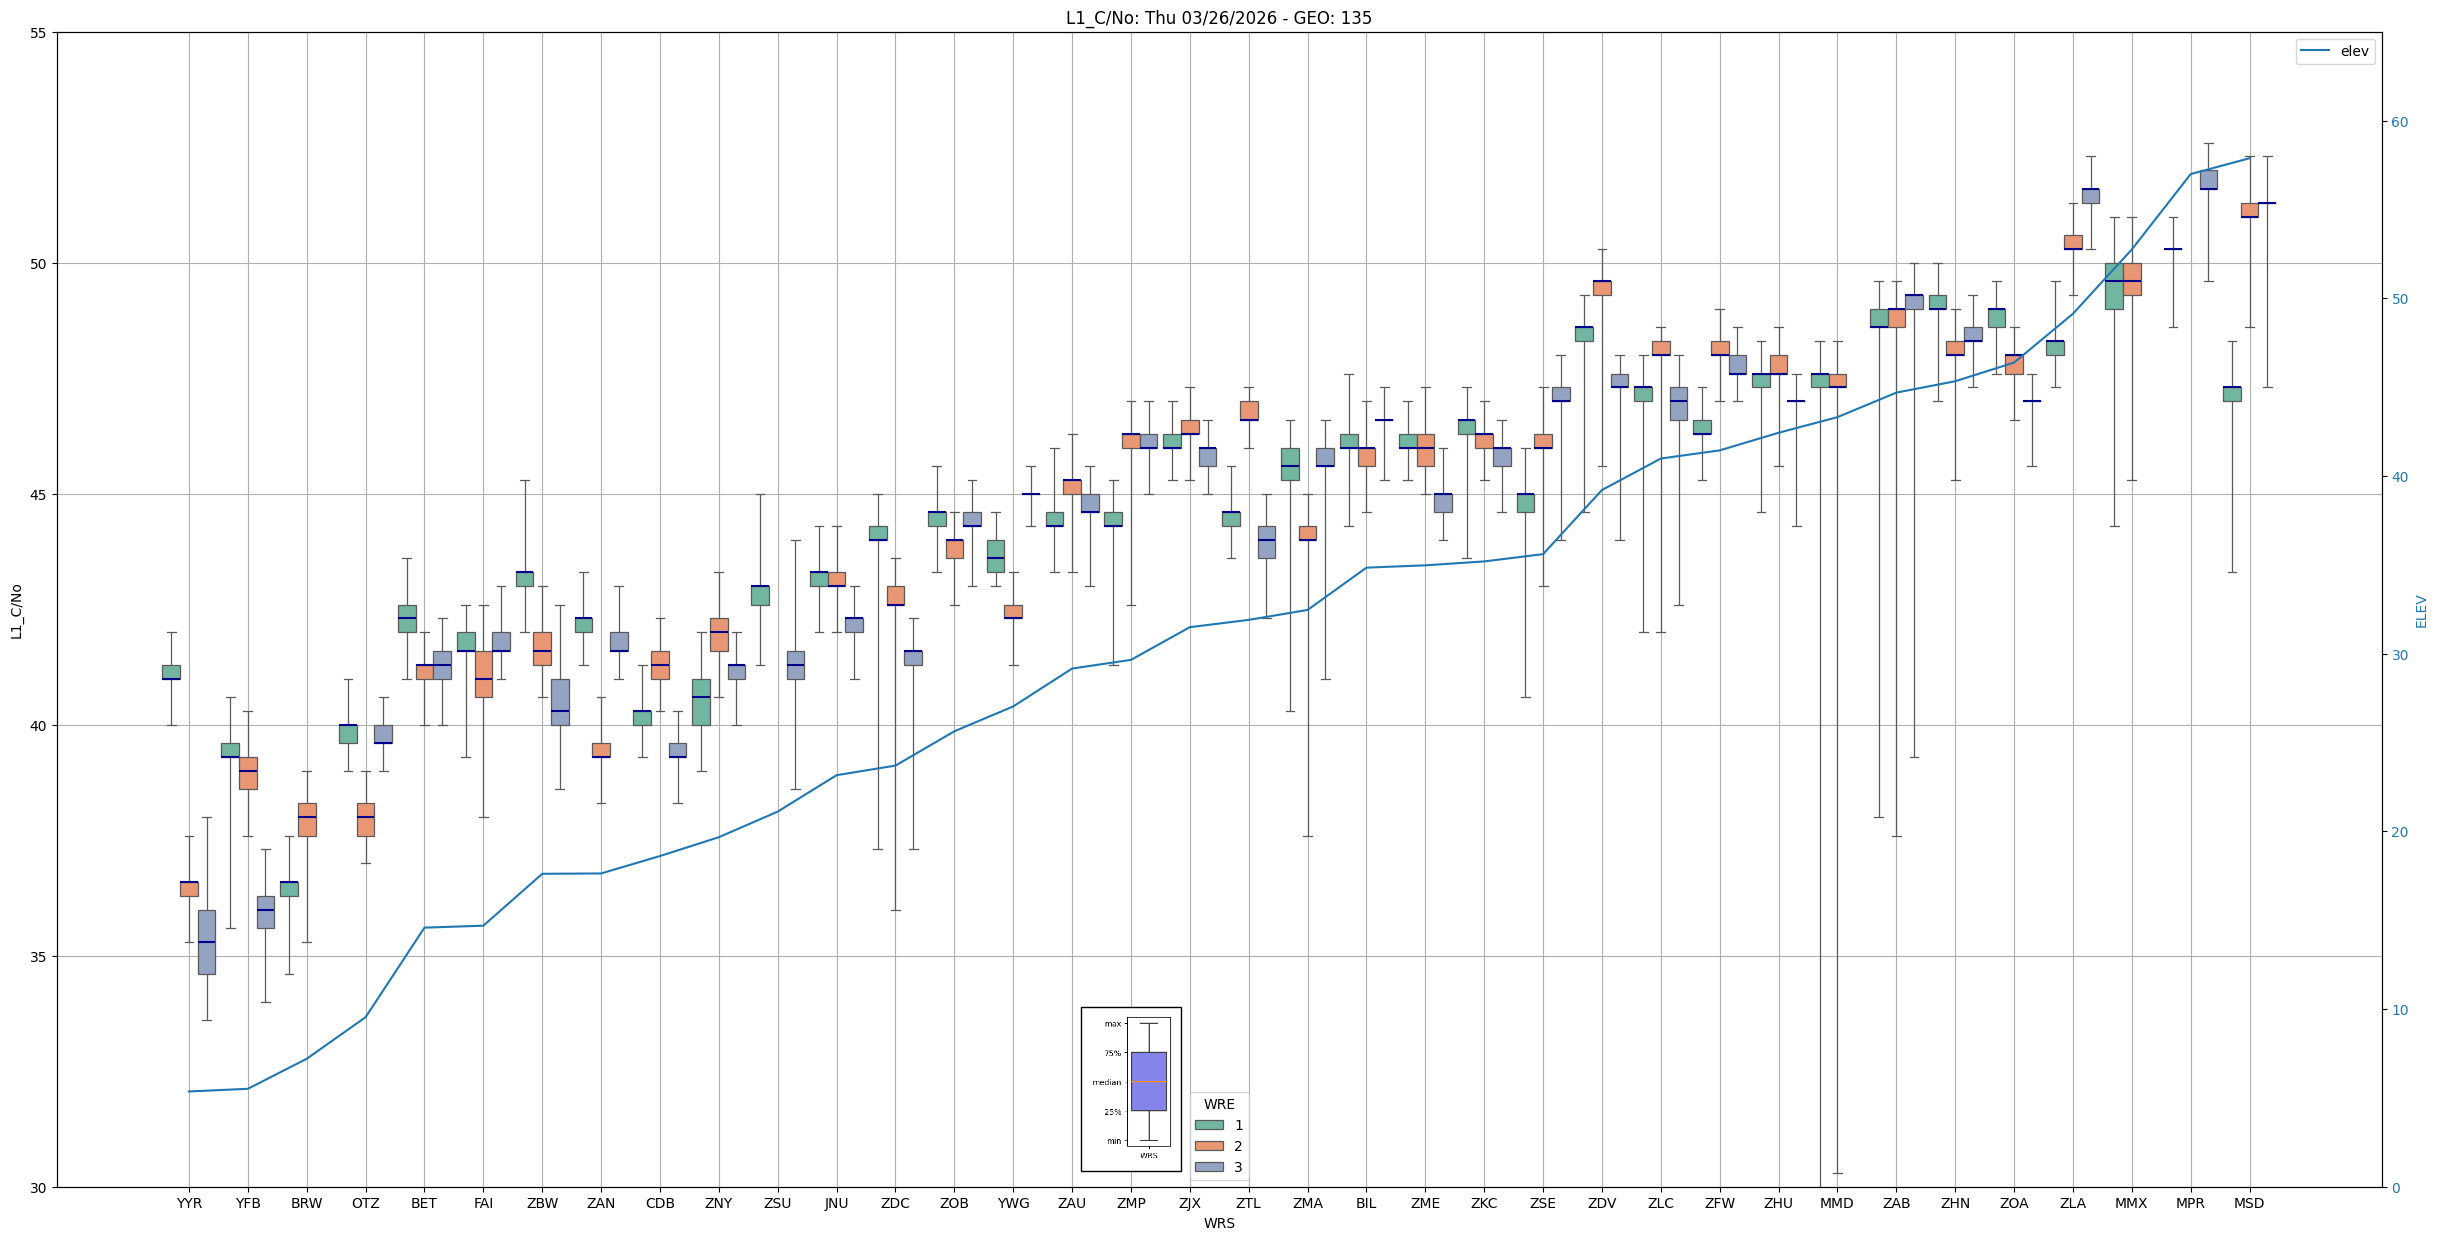Image resolution: width=2438 pixels, height=1240 pixels.
Task: Click the blue-gray WRE 3 legend swatch
Action: (1209, 1167)
